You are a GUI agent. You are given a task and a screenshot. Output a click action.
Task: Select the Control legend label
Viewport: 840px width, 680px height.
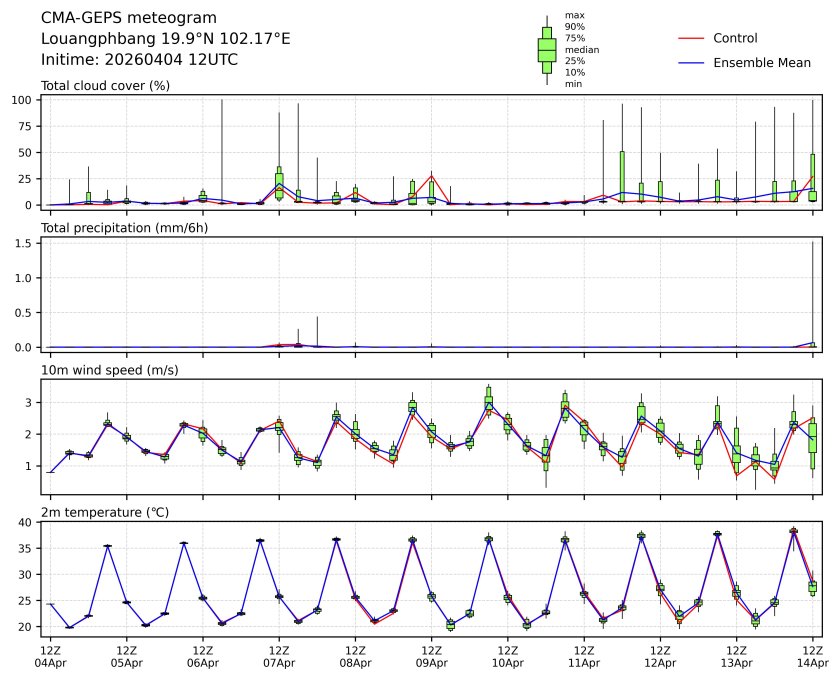735,38
